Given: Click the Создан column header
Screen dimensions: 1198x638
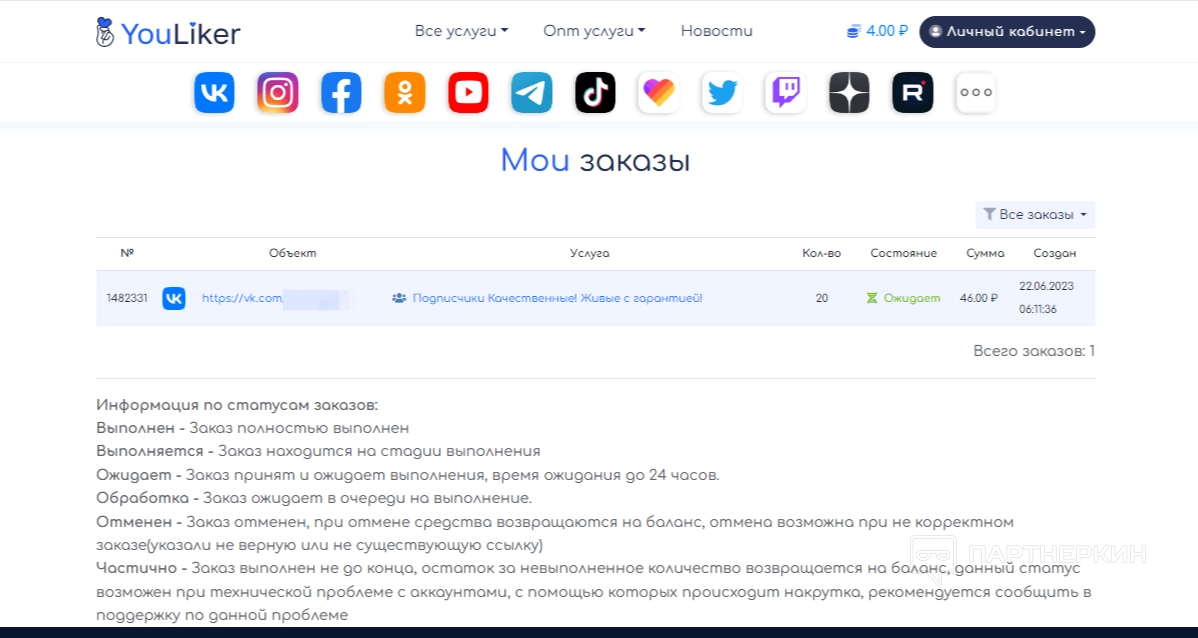Looking at the screenshot, I should [x=1054, y=253].
